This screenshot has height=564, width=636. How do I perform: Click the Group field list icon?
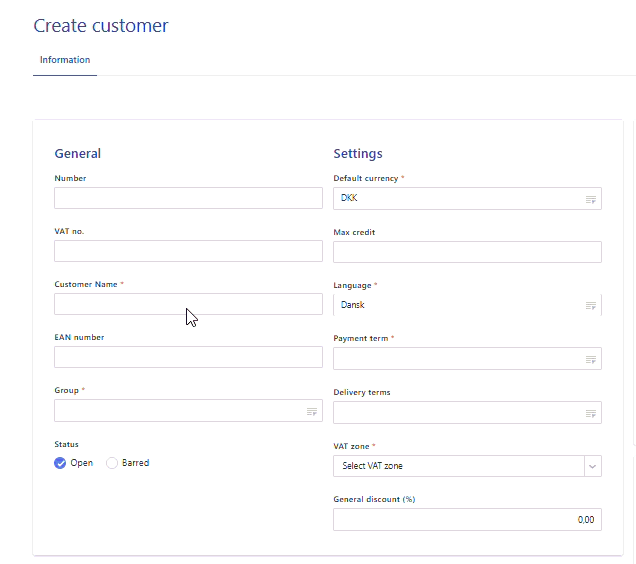312,411
